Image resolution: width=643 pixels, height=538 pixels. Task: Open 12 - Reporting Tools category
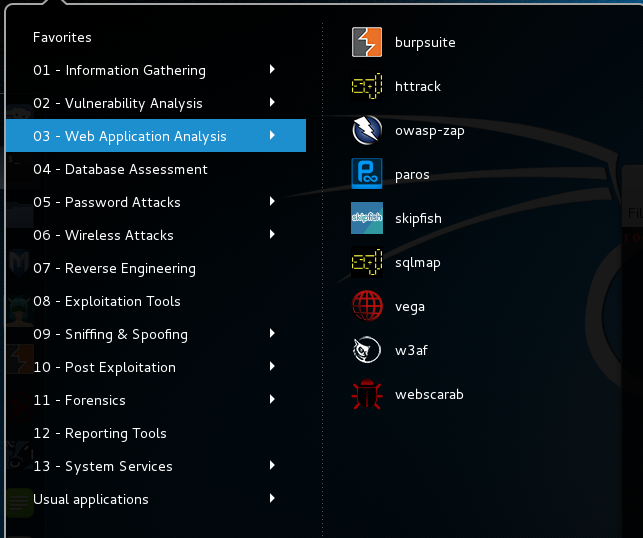(156, 433)
